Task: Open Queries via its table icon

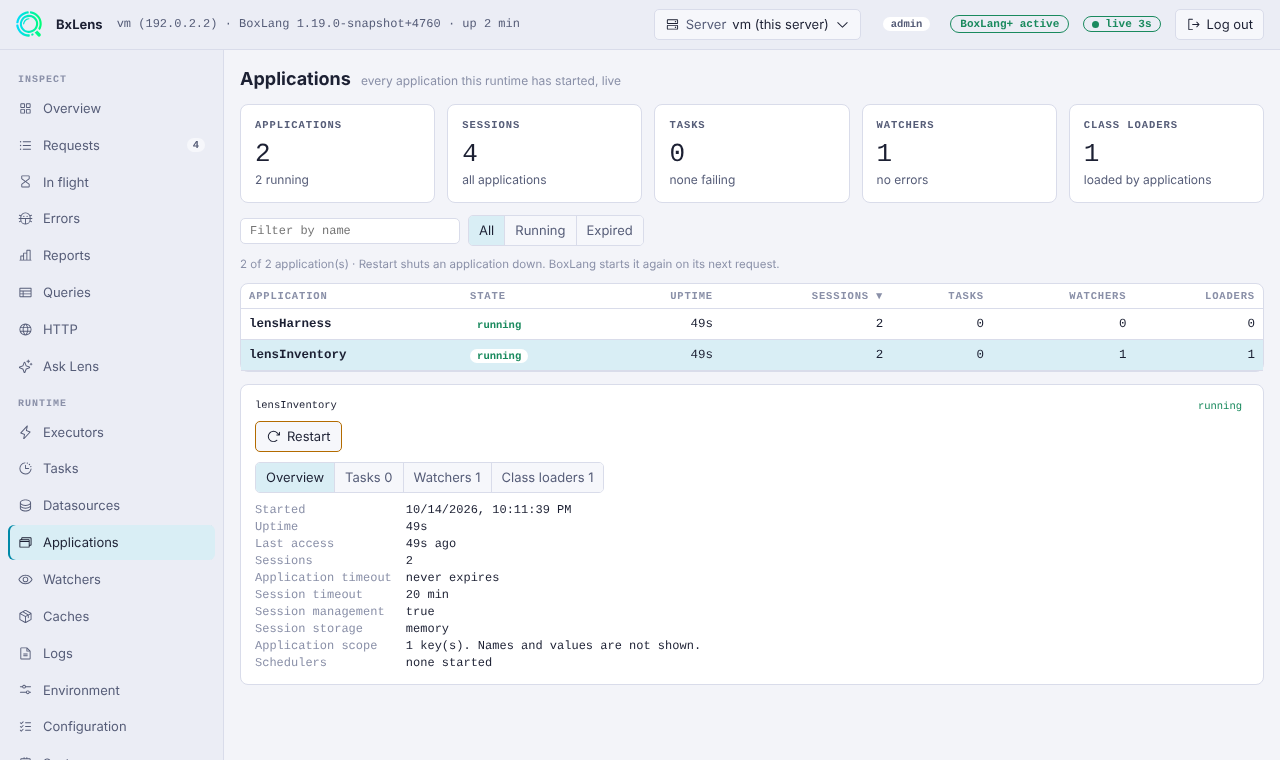Action: [25, 292]
